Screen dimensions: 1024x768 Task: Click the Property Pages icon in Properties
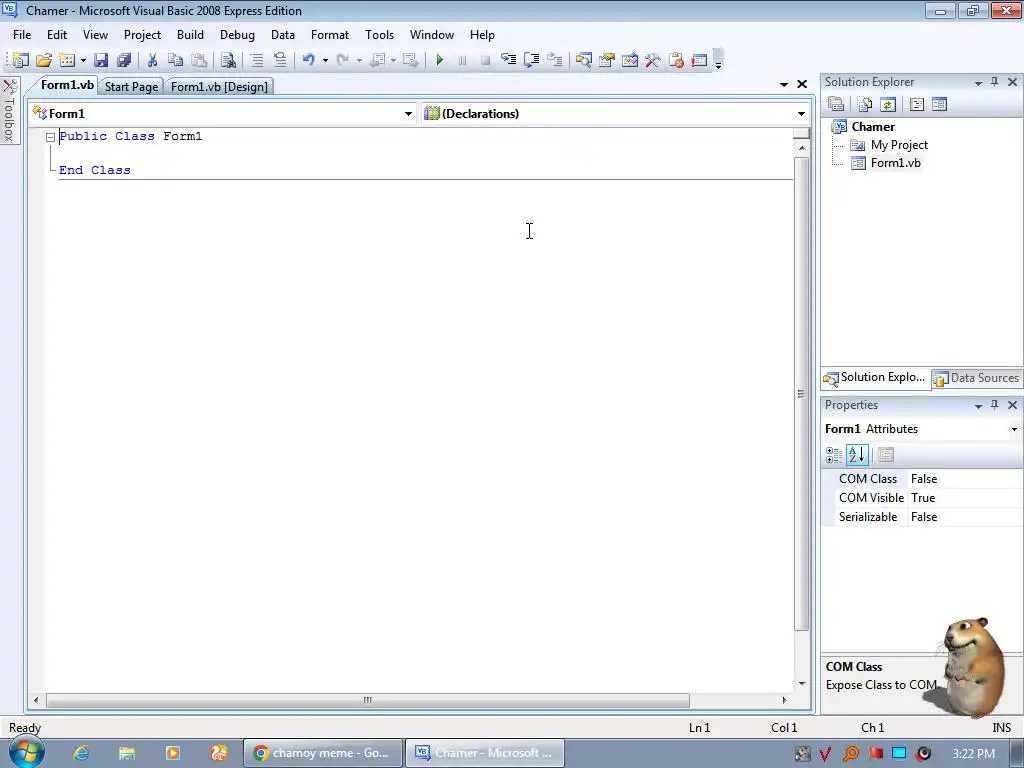(x=886, y=455)
